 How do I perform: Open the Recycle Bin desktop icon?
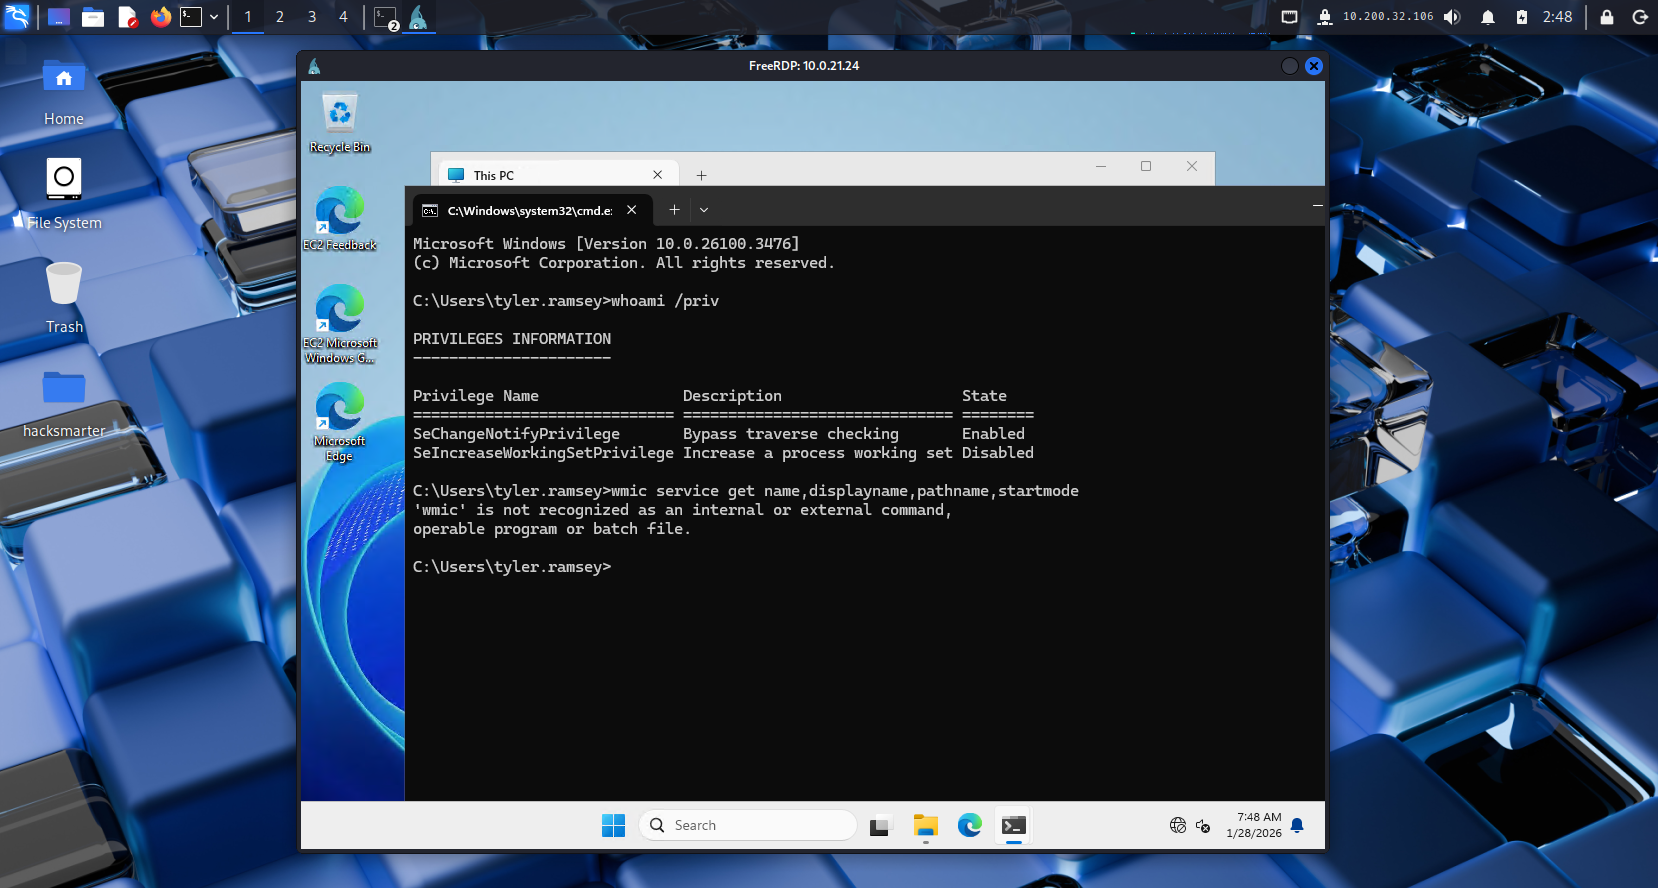click(x=340, y=122)
